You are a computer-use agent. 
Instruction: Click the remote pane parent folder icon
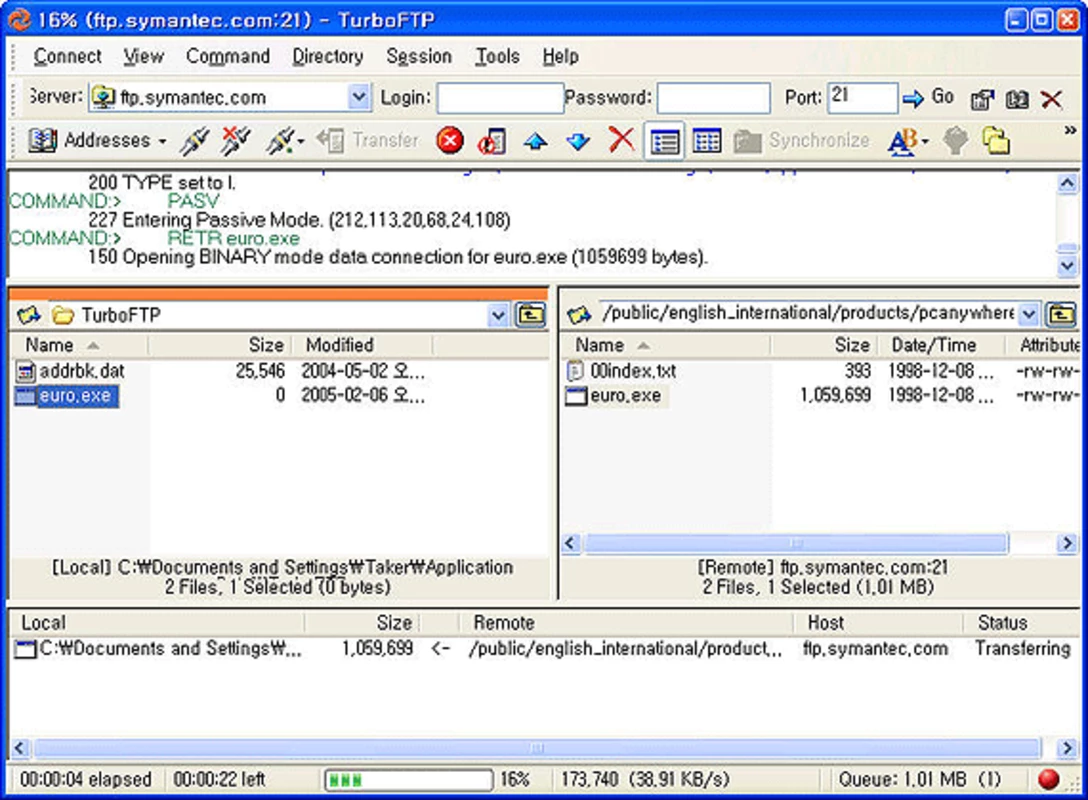click(x=1061, y=315)
